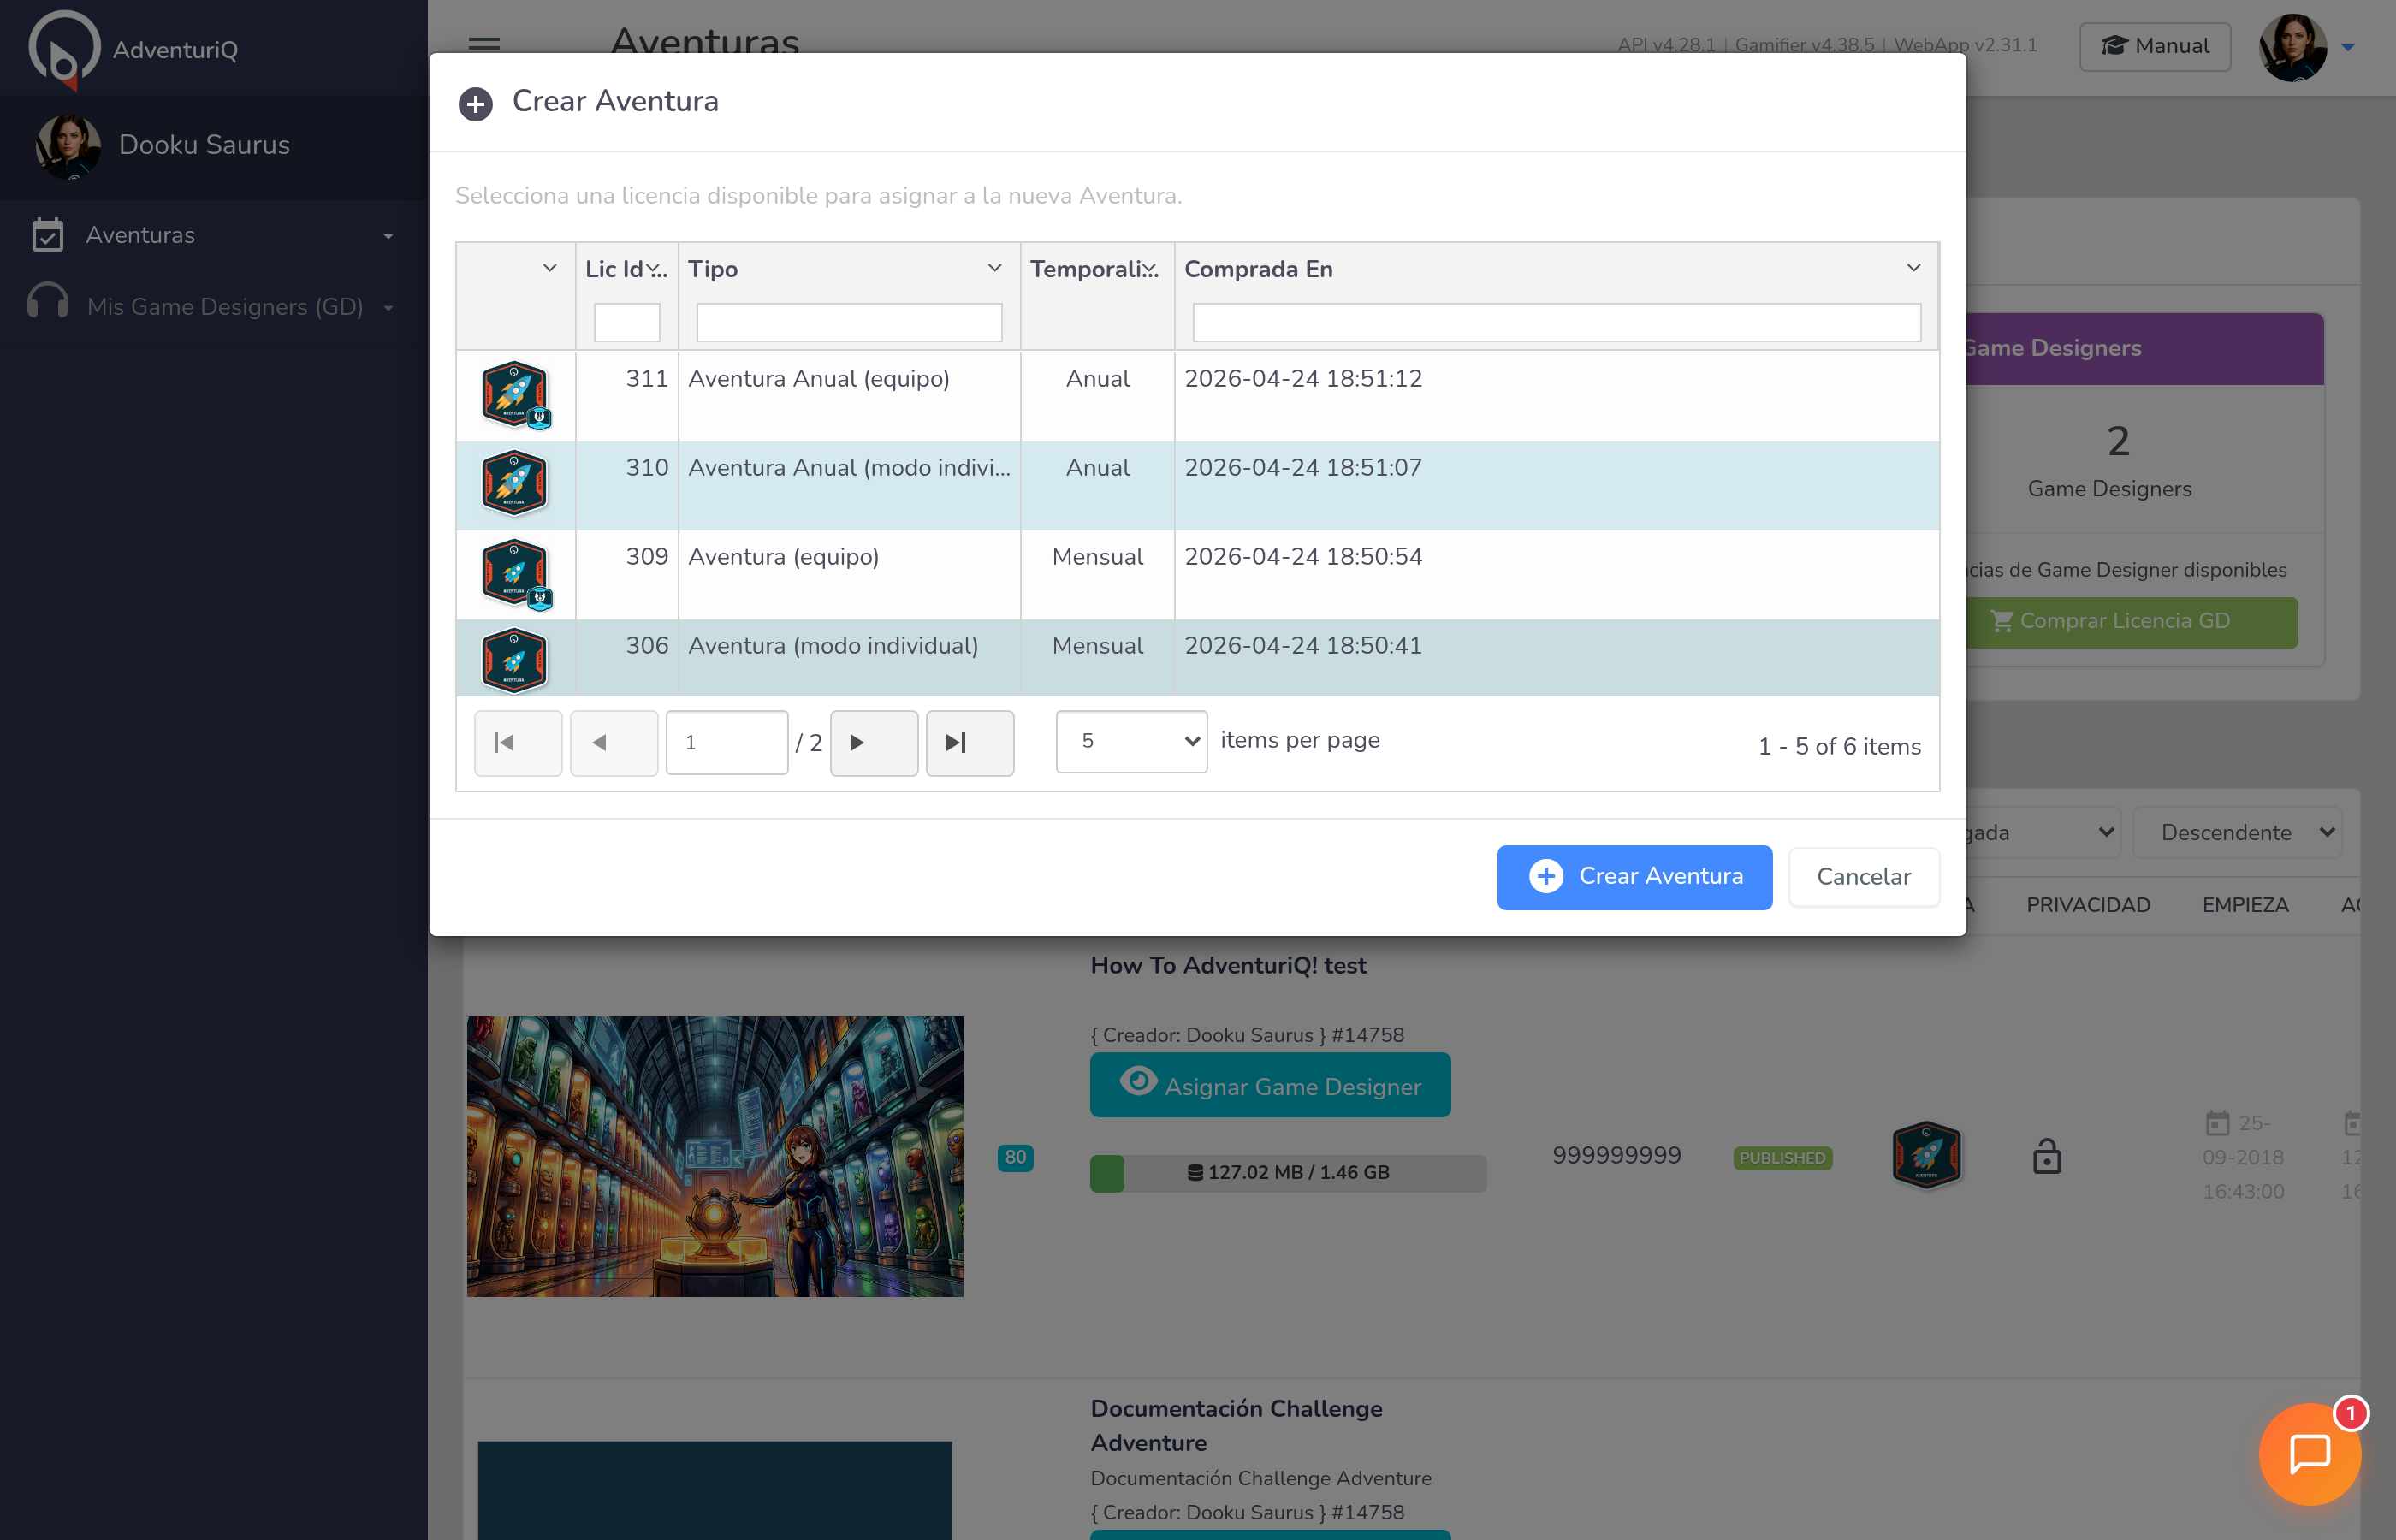Click the page number input field
The height and width of the screenshot is (1540, 2396).
pyautogui.click(x=727, y=743)
